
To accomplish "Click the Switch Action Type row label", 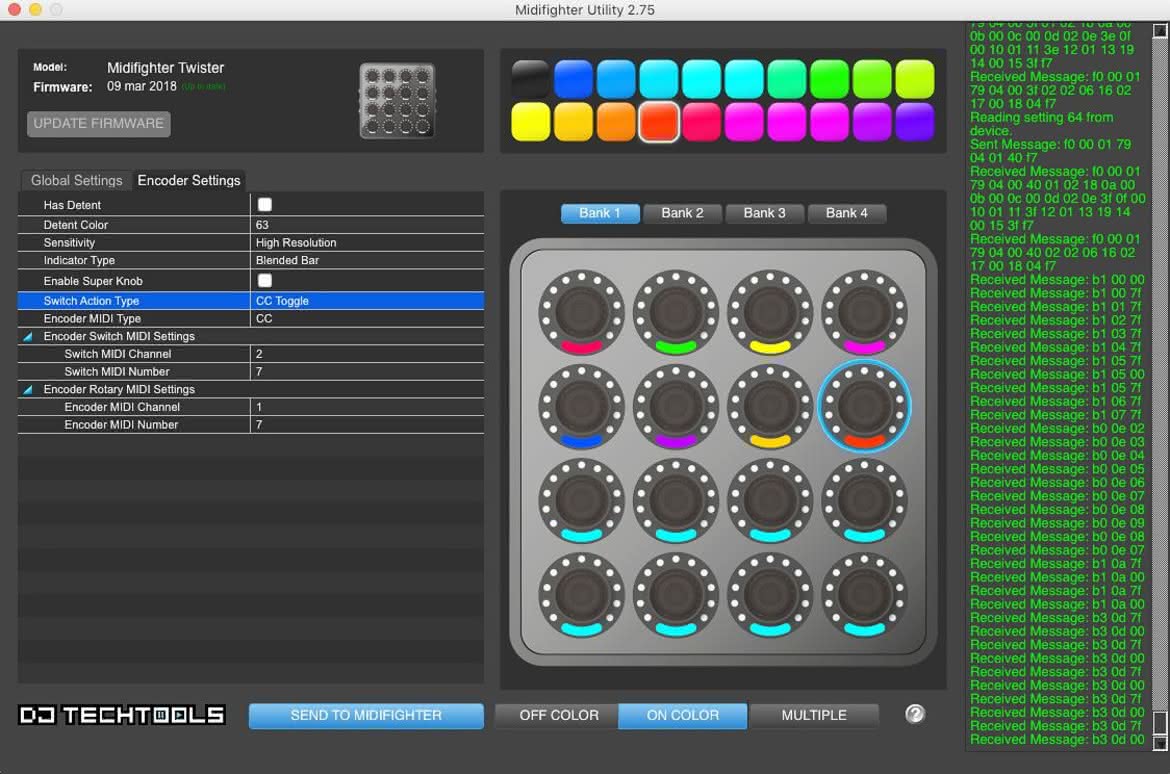I will (x=91, y=301).
